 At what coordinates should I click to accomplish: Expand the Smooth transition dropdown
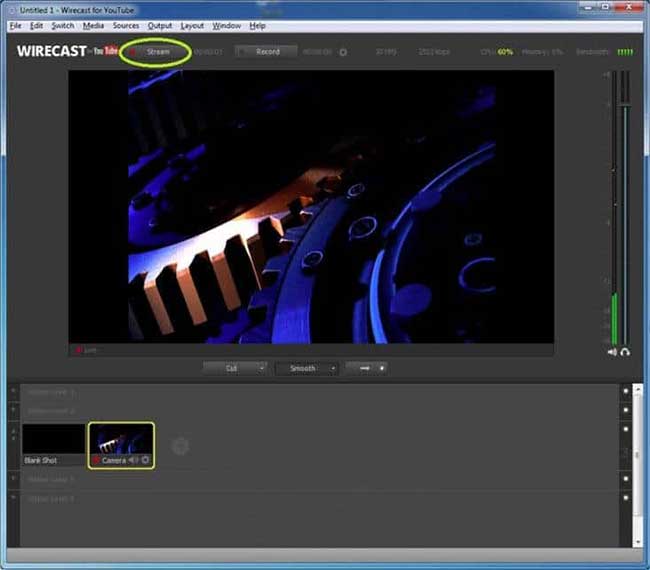tap(307, 368)
